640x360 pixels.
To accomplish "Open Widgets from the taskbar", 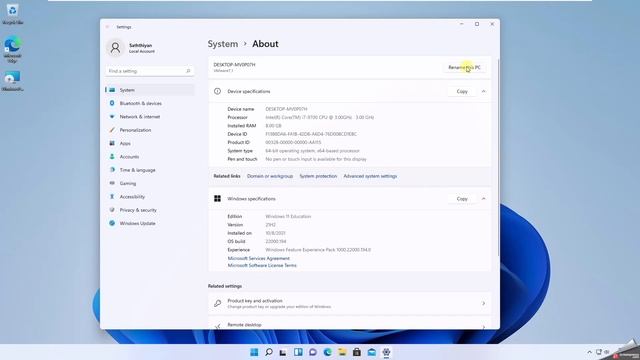I will pyautogui.click(x=298, y=352).
